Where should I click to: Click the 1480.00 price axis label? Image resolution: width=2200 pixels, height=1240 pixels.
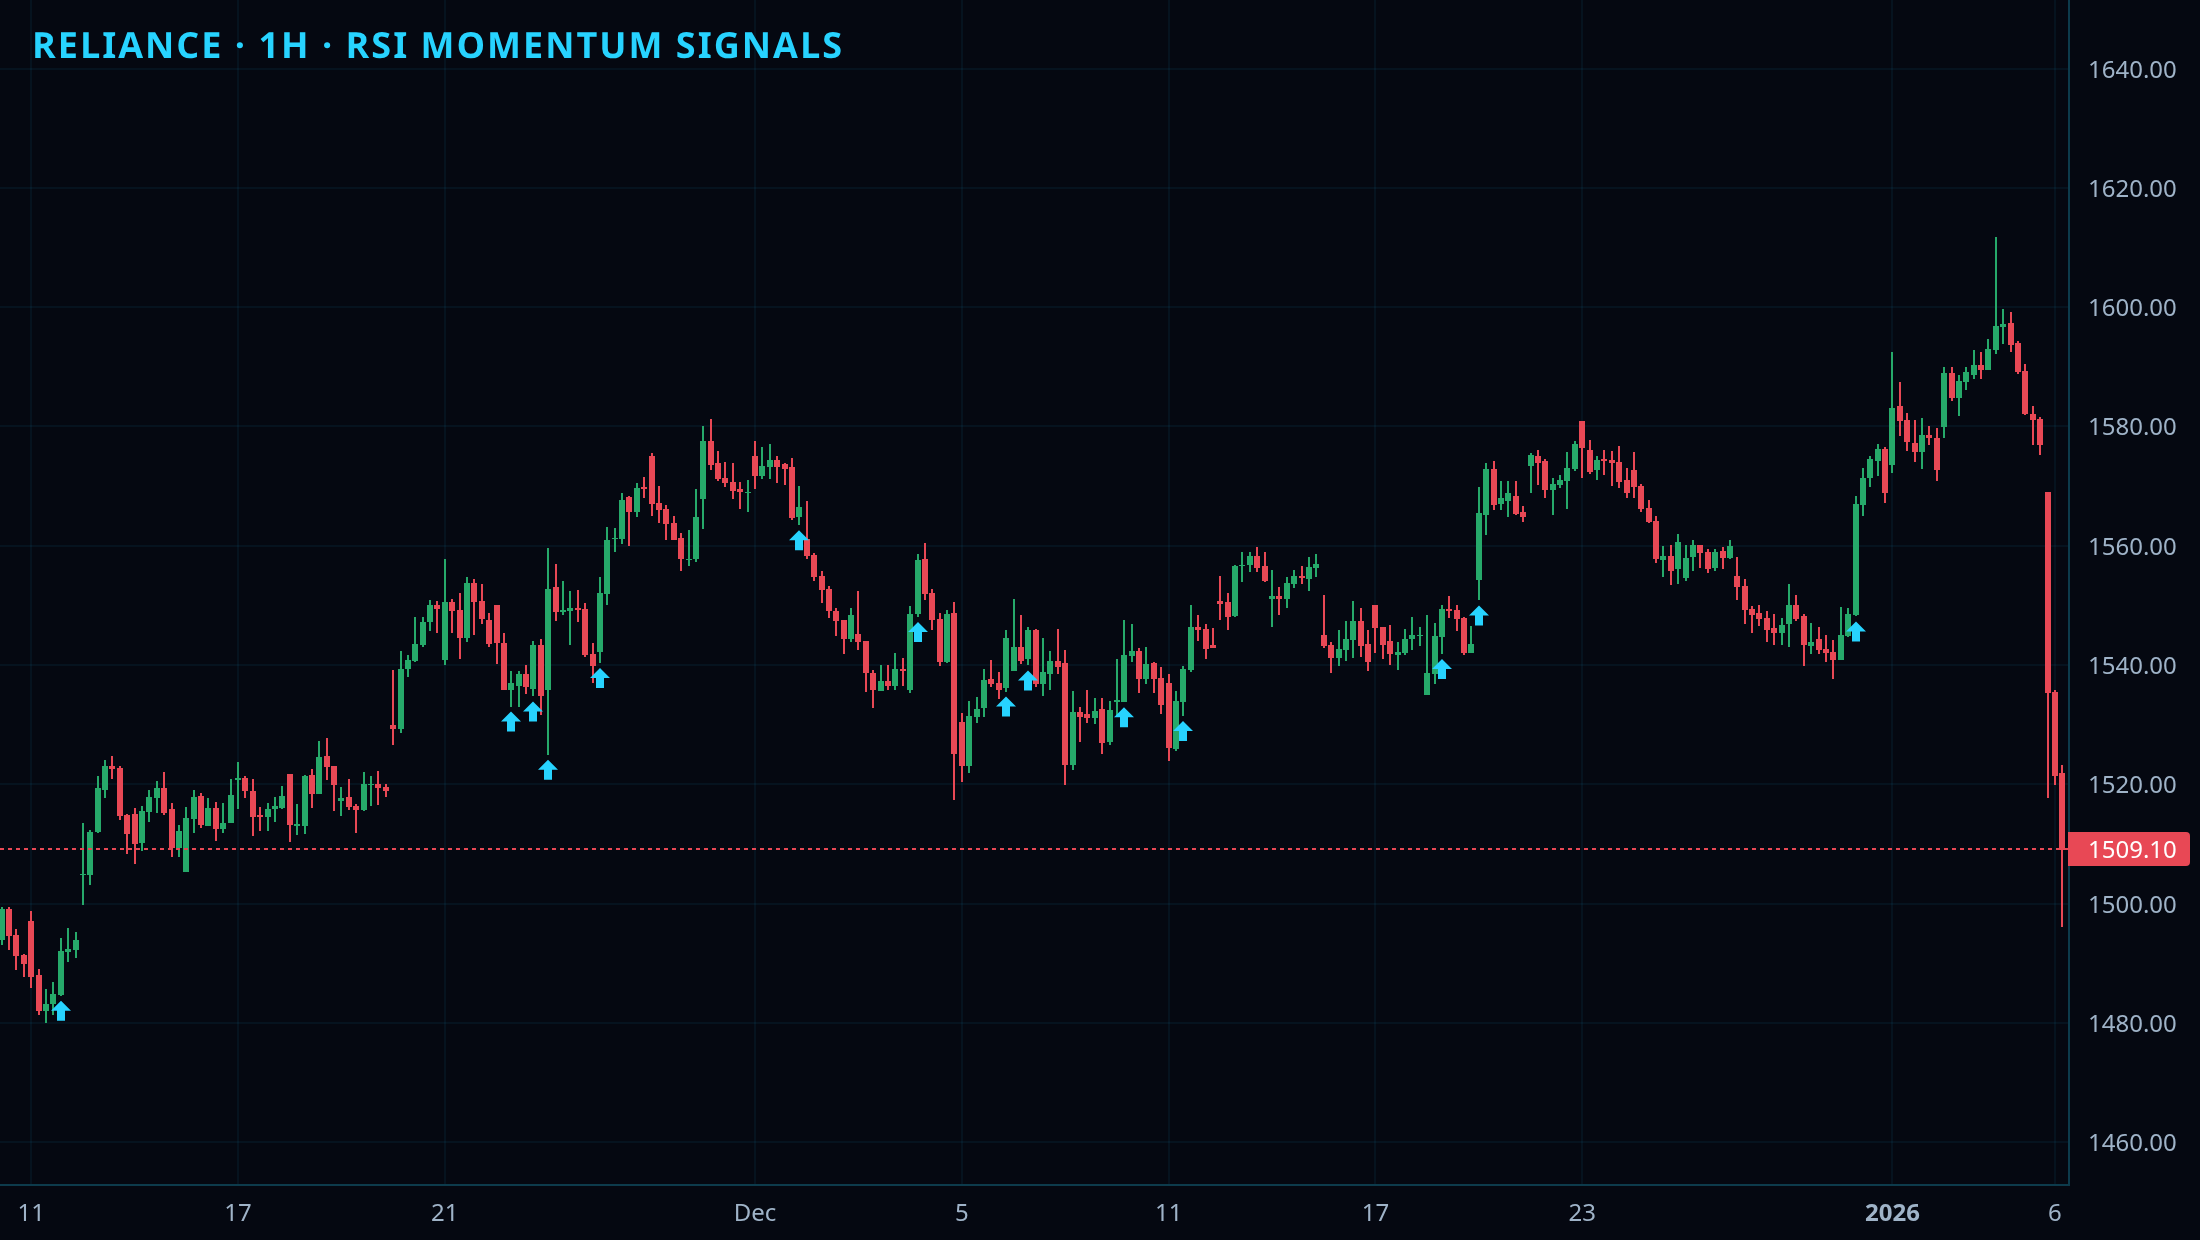pos(2132,1024)
